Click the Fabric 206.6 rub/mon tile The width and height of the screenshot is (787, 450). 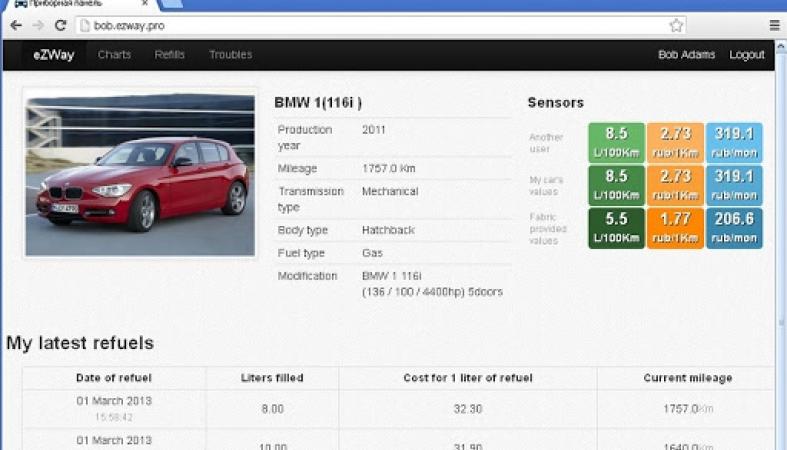734,228
